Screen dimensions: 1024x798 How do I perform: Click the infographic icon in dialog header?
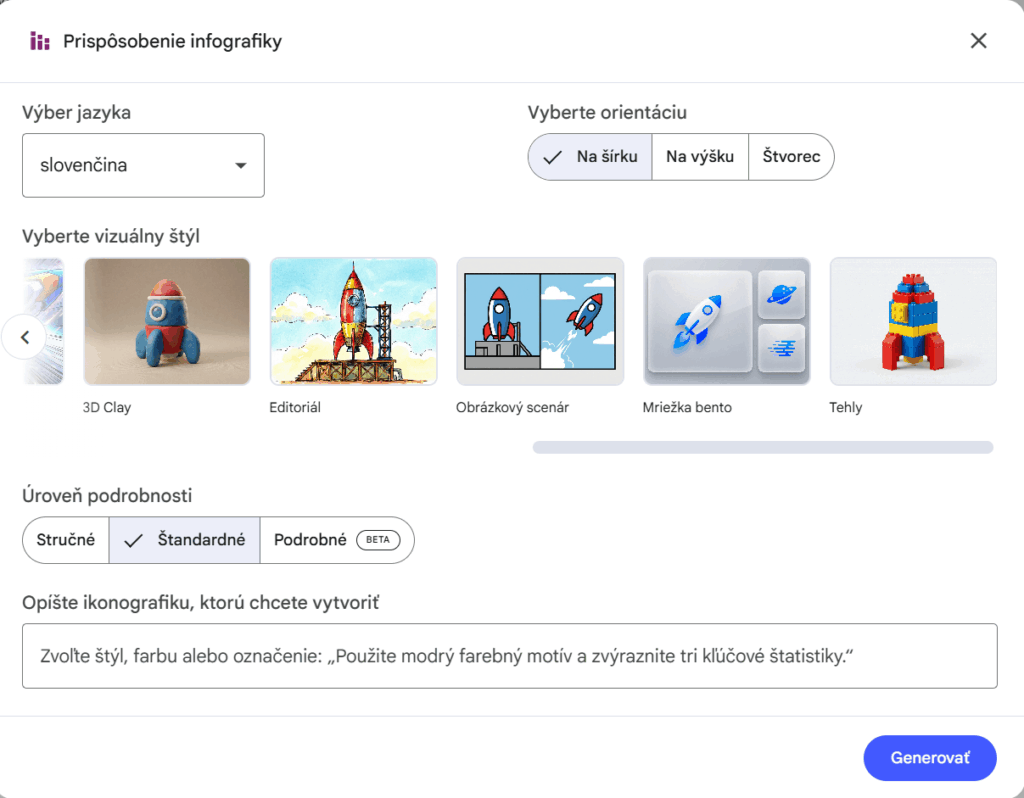pyautogui.click(x=40, y=41)
